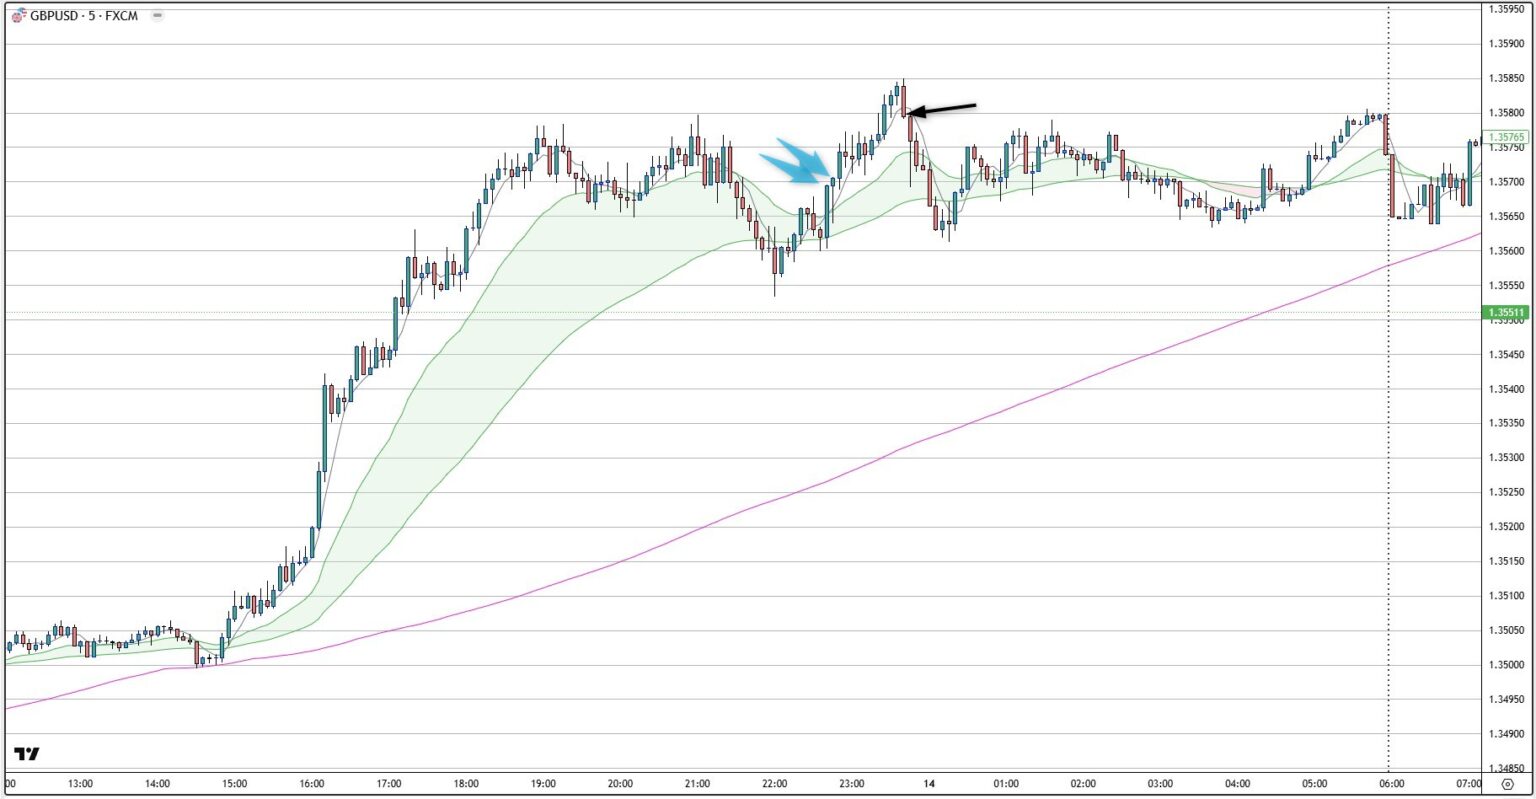Collapse legend with the gray dash button
The image size is (1536, 799).
[157, 16]
